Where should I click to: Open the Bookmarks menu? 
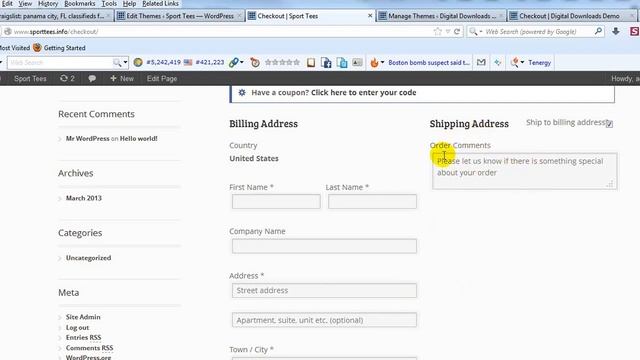click(80, 4)
